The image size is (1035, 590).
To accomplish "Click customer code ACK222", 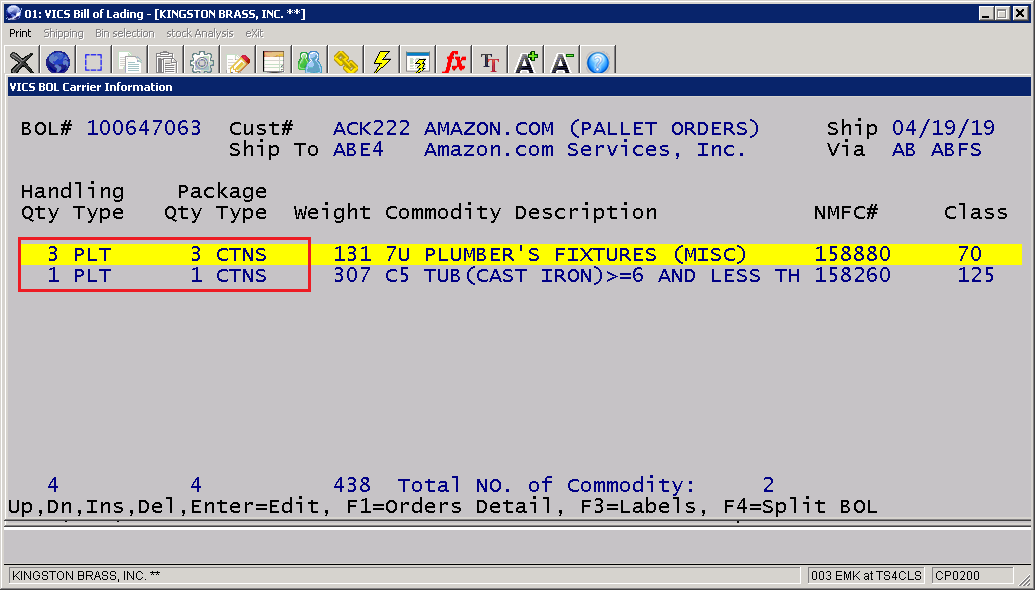I will (x=371, y=128).
